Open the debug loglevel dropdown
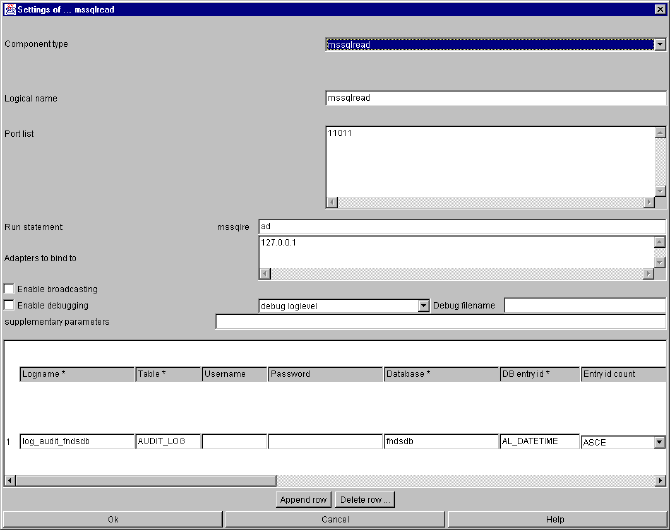The image size is (670, 530). click(423, 306)
